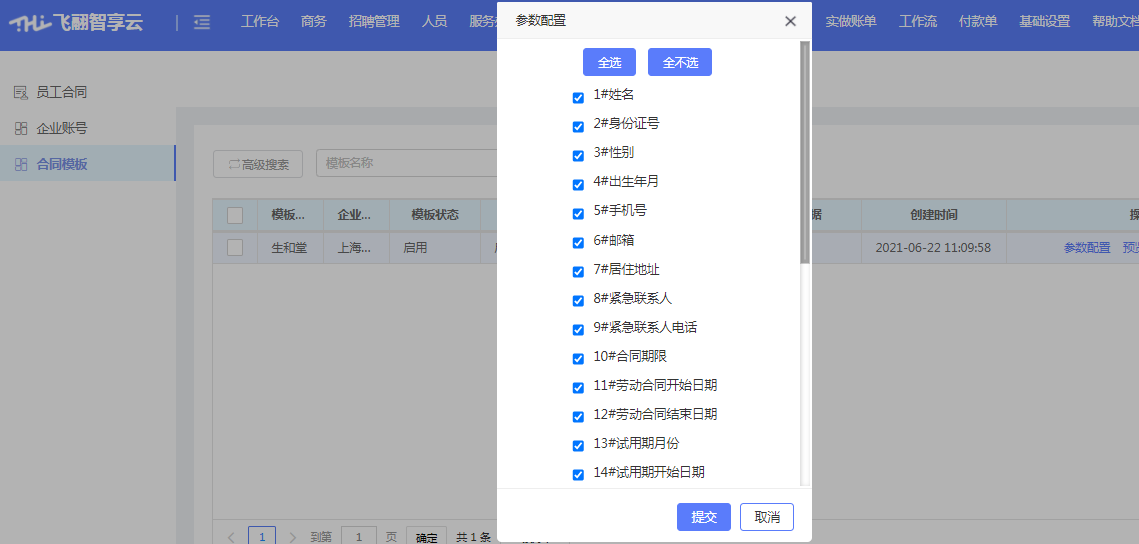Click the dialog vertical scrollbar
1139x544 pixels.
[x=804, y=153]
